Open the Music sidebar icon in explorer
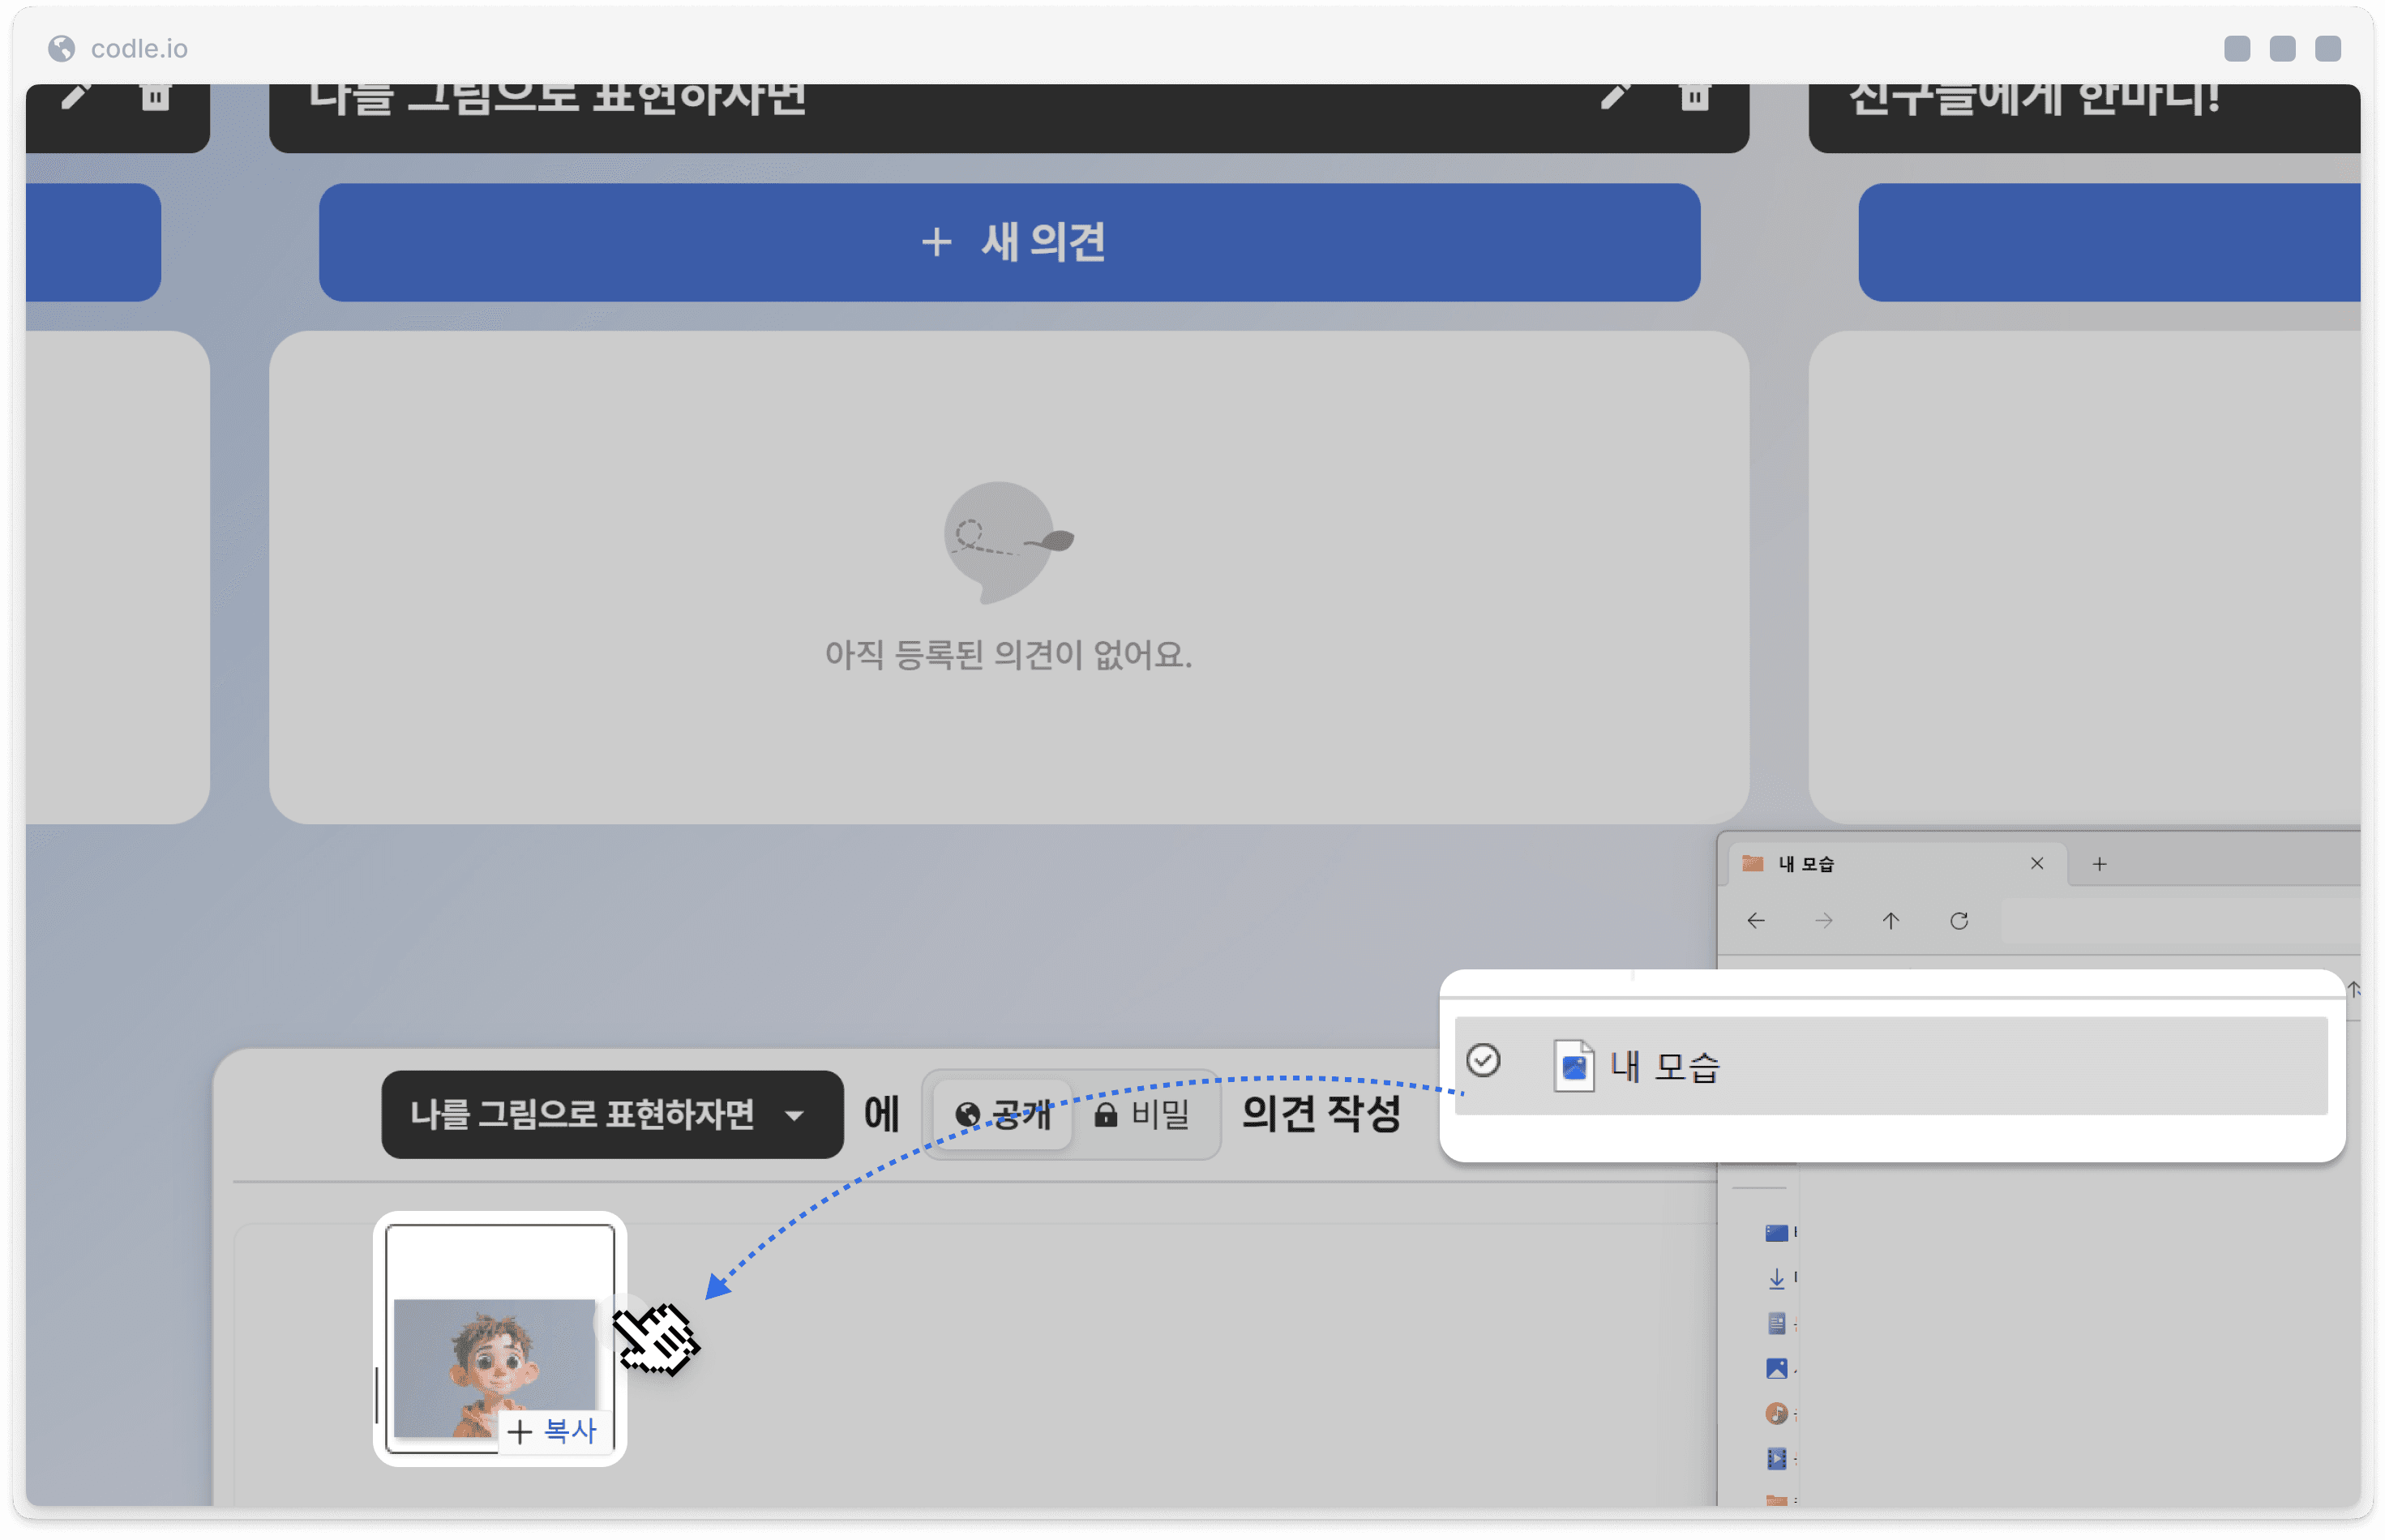Viewport: 2385px width, 1540px height. pos(1776,1414)
